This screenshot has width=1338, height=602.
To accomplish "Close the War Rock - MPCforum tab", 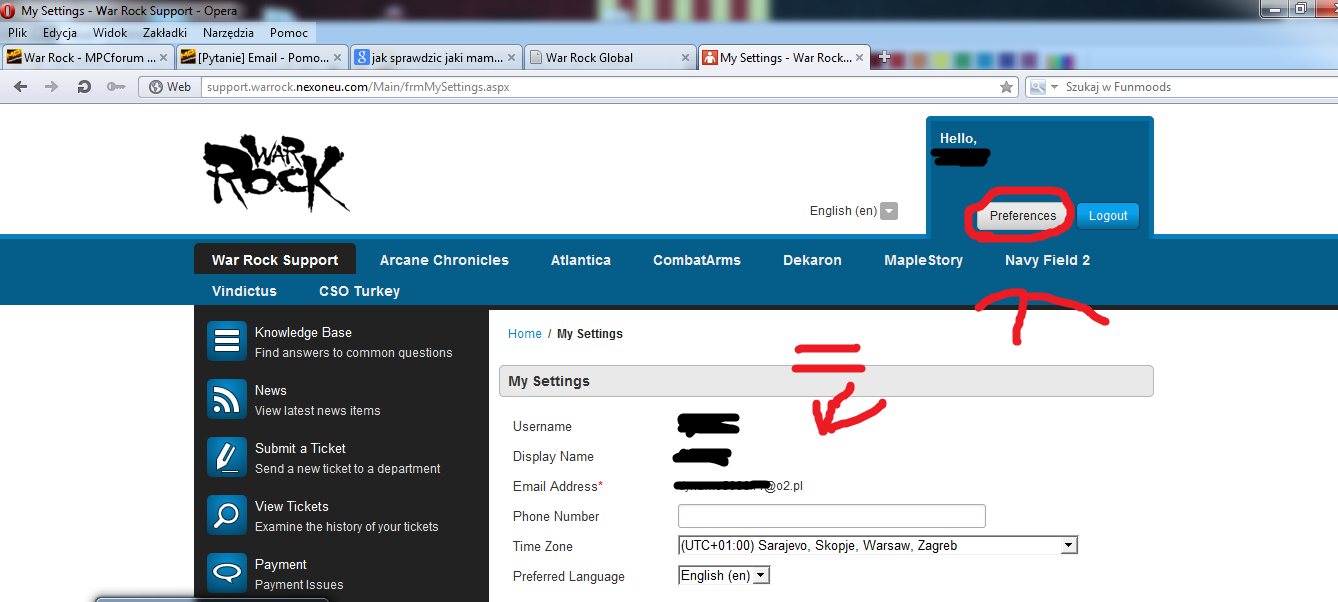I will [165, 58].
